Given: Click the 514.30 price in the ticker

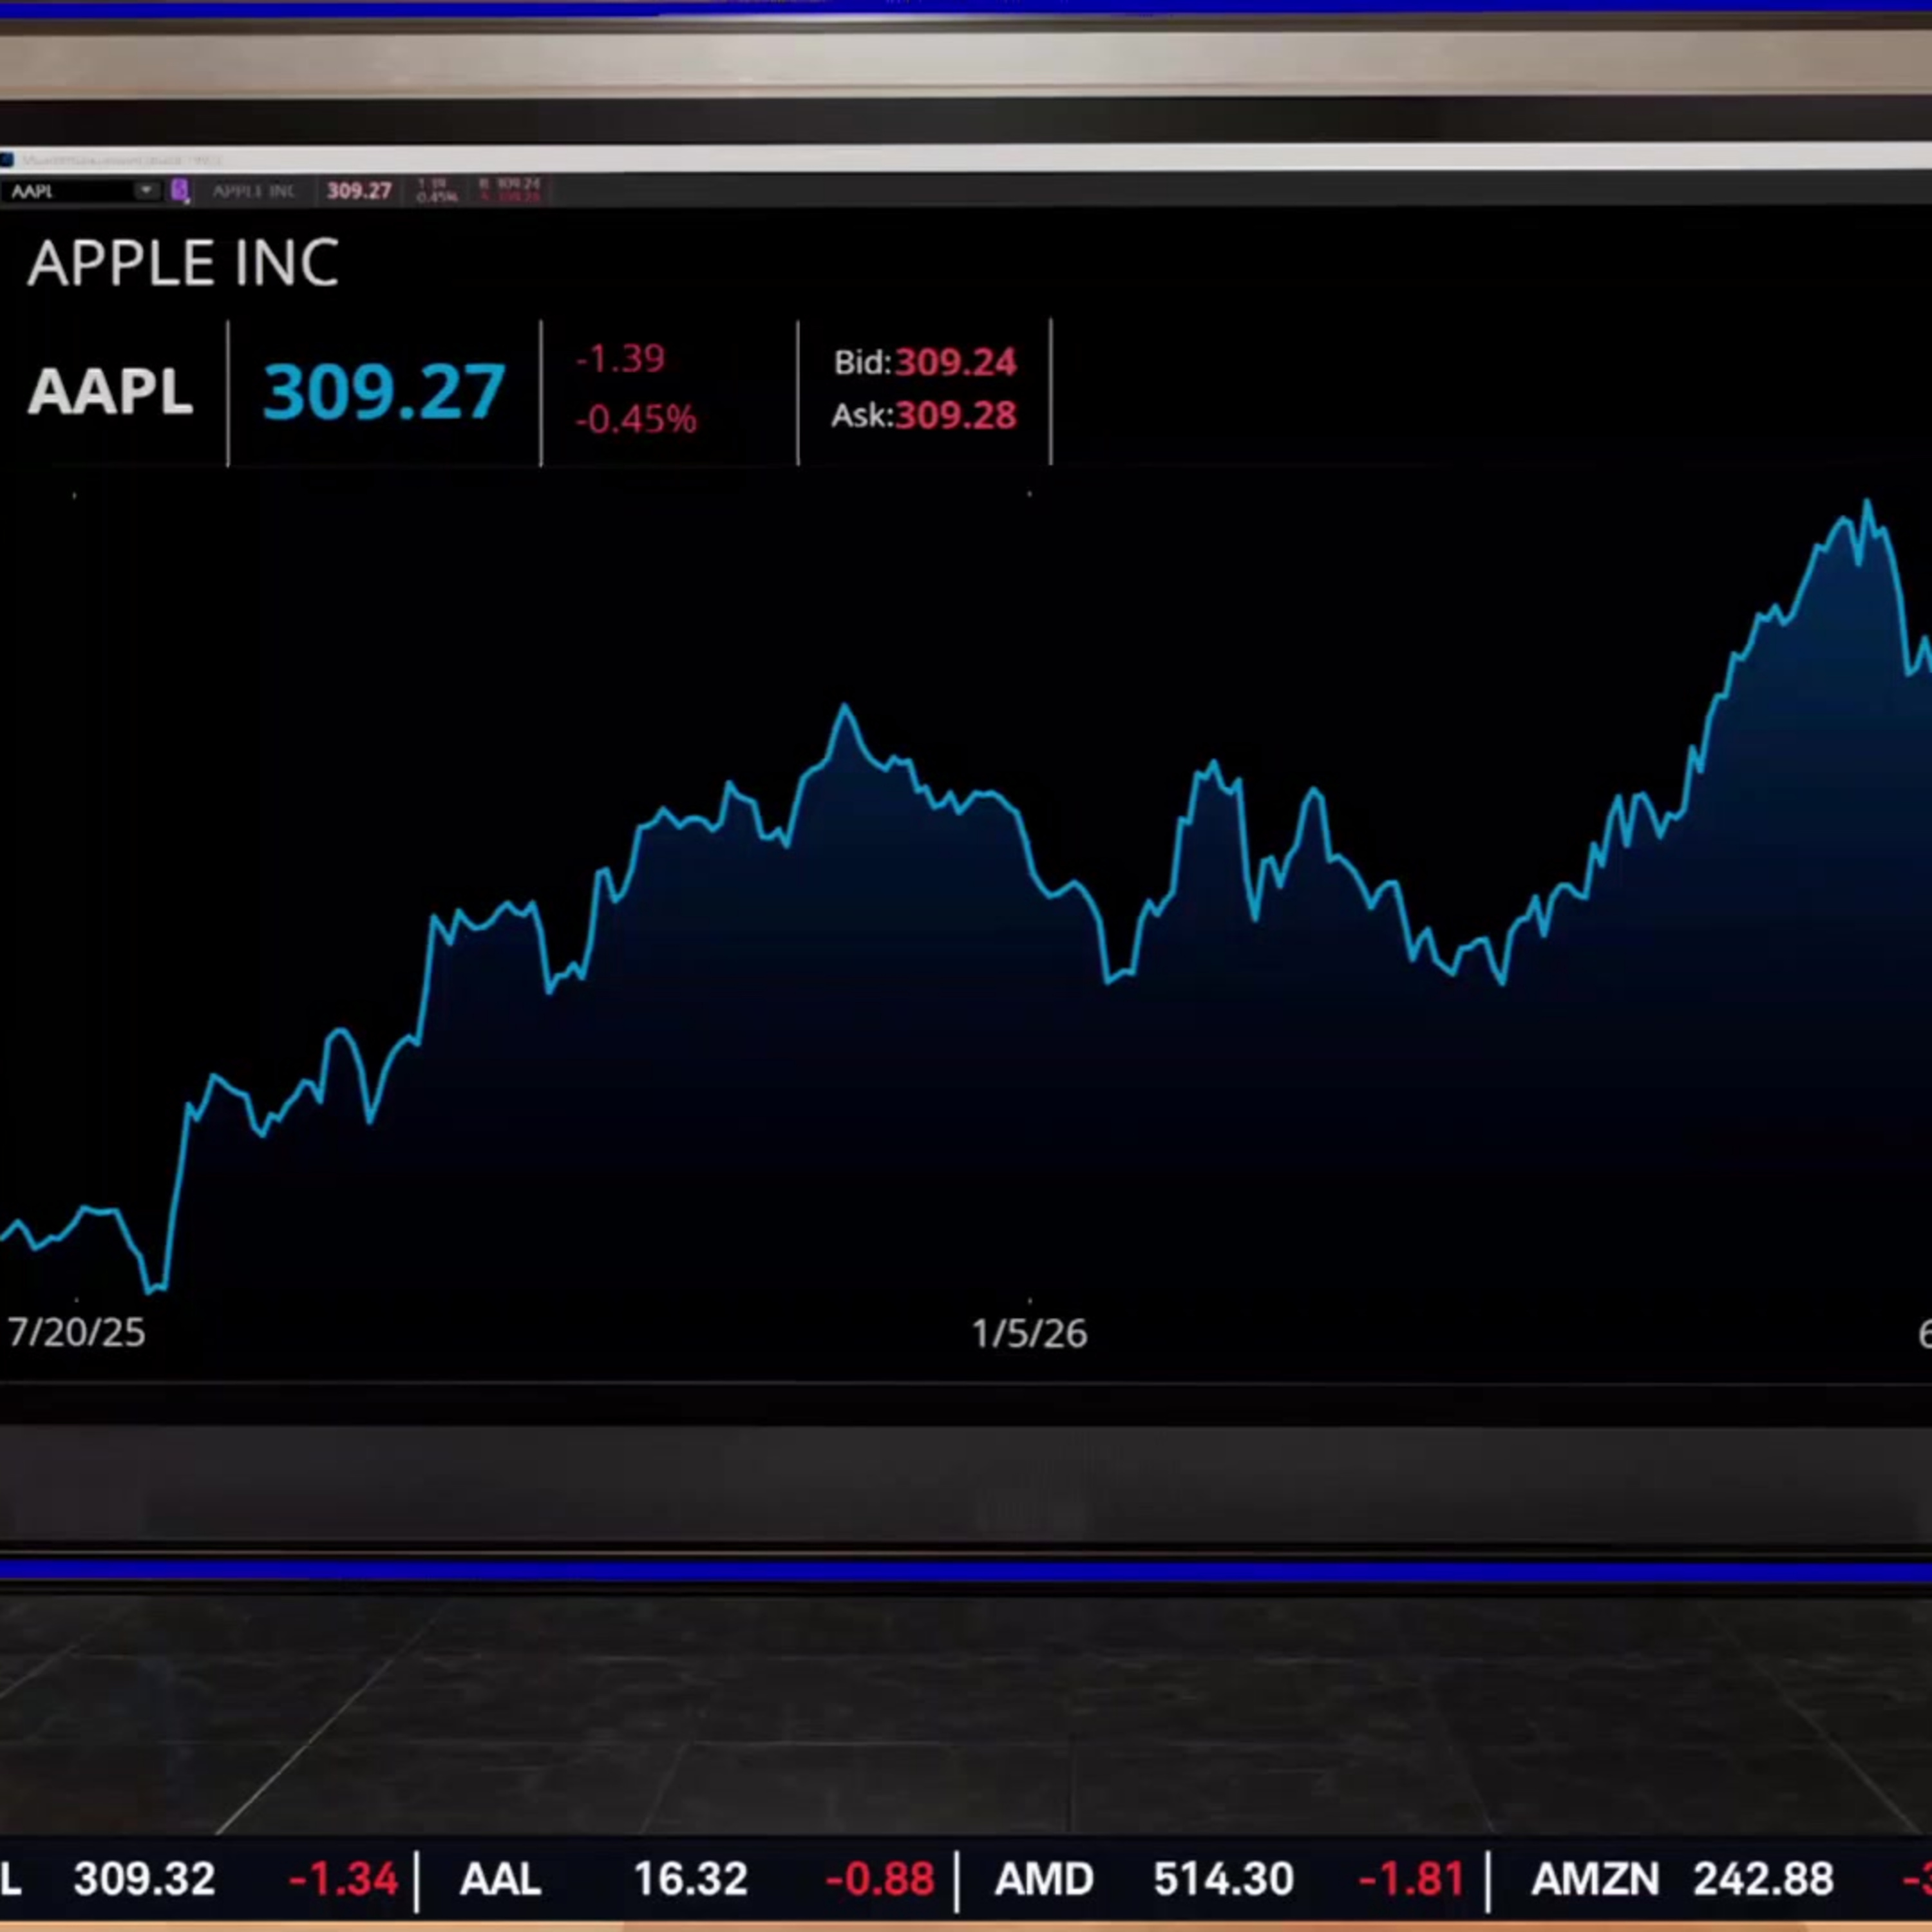Looking at the screenshot, I should point(1224,1879).
